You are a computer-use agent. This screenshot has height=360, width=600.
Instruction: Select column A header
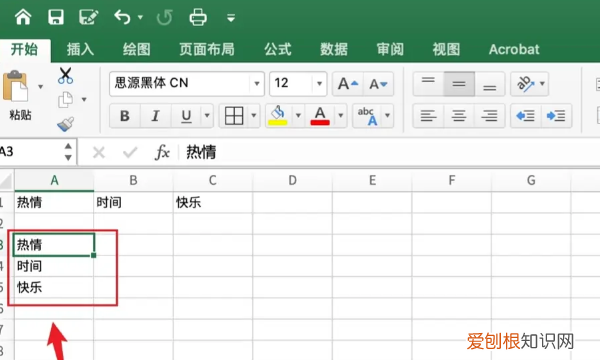pos(54,180)
